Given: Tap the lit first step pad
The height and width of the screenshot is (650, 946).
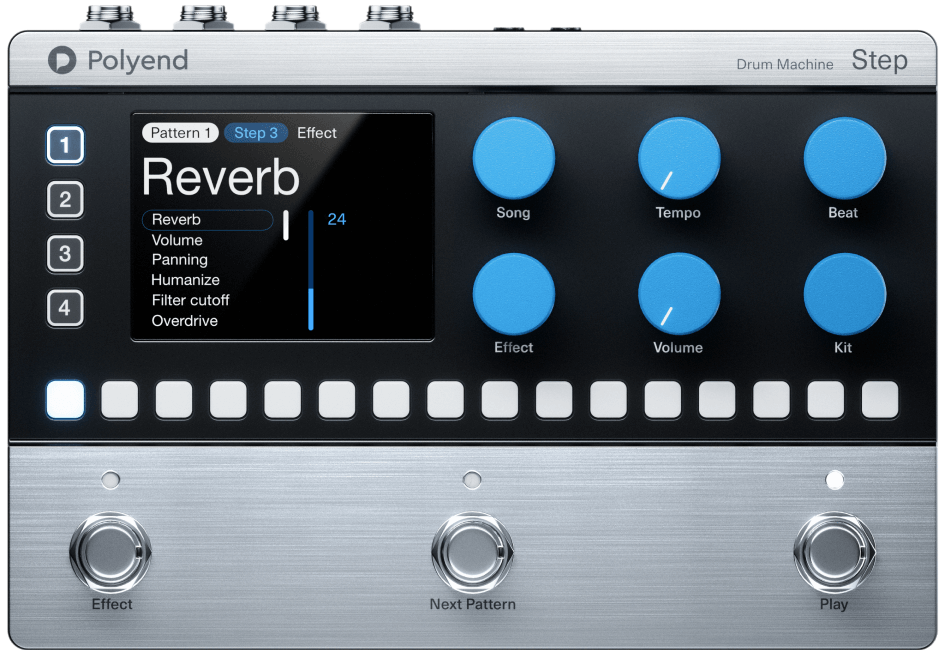Looking at the screenshot, I should click(x=65, y=400).
